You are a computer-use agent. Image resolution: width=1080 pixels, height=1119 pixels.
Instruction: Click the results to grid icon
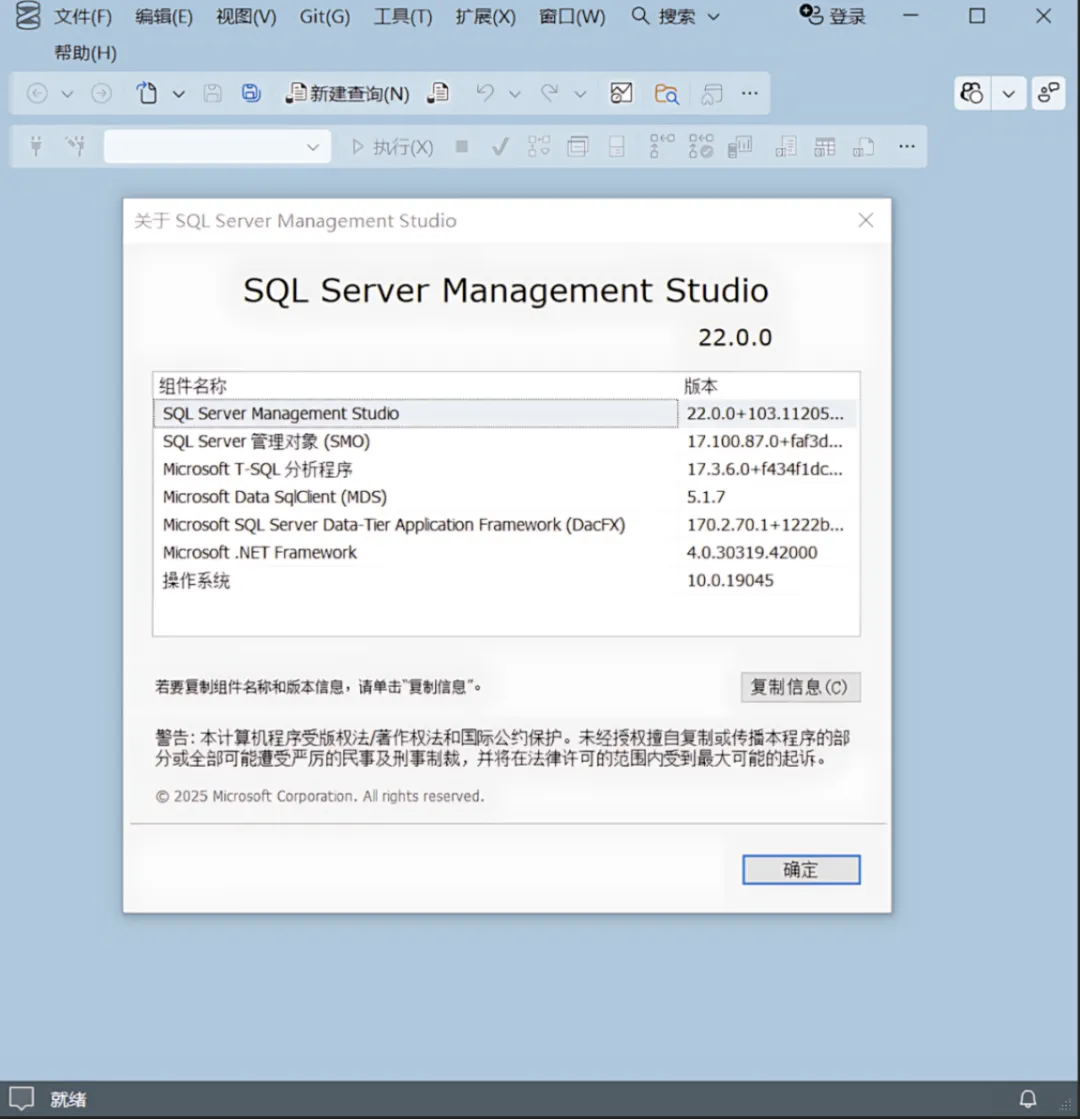pyautogui.click(x=824, y=147)
